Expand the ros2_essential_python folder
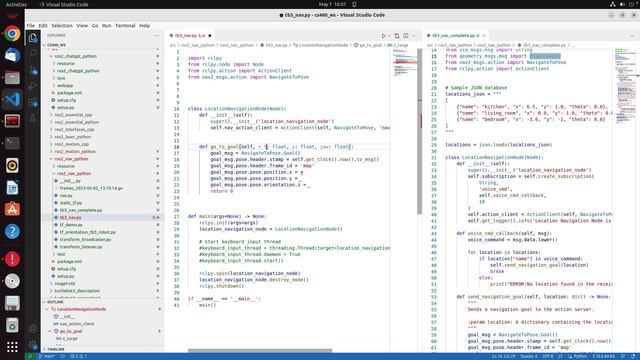The image size is (640, 360). (102, 122)
